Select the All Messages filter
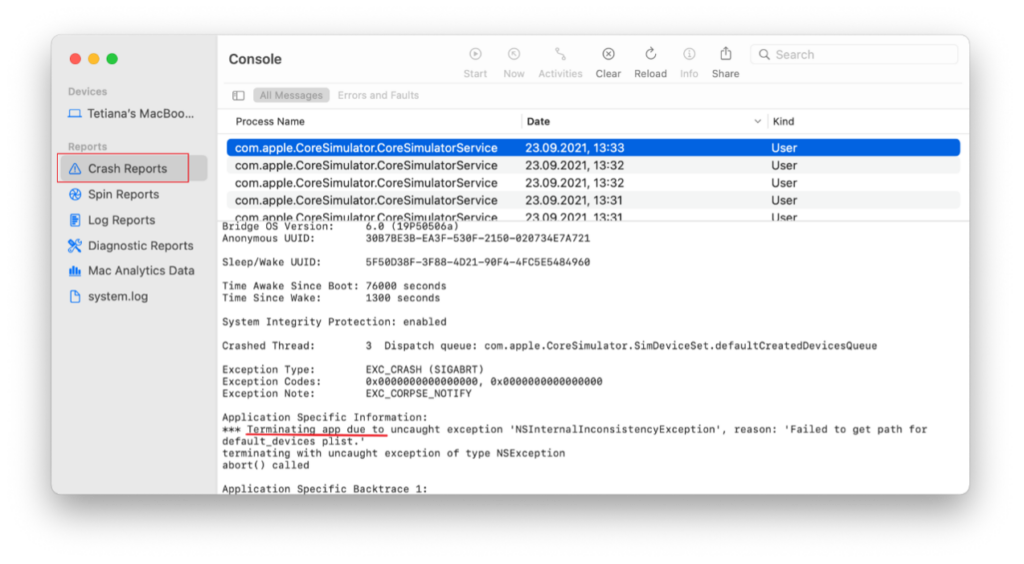1024x564 pixels. [x=291, y=95]
